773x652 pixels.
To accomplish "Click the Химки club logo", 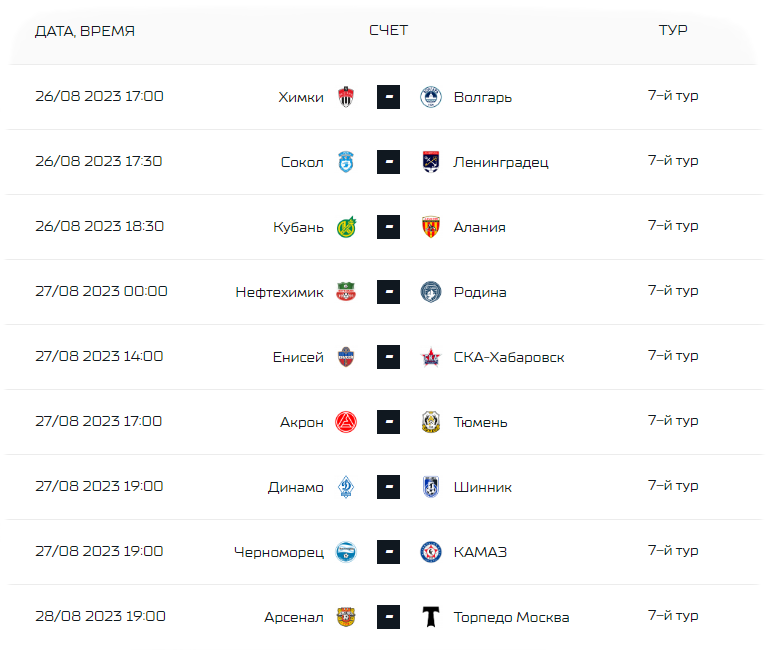I will (346, 97).
